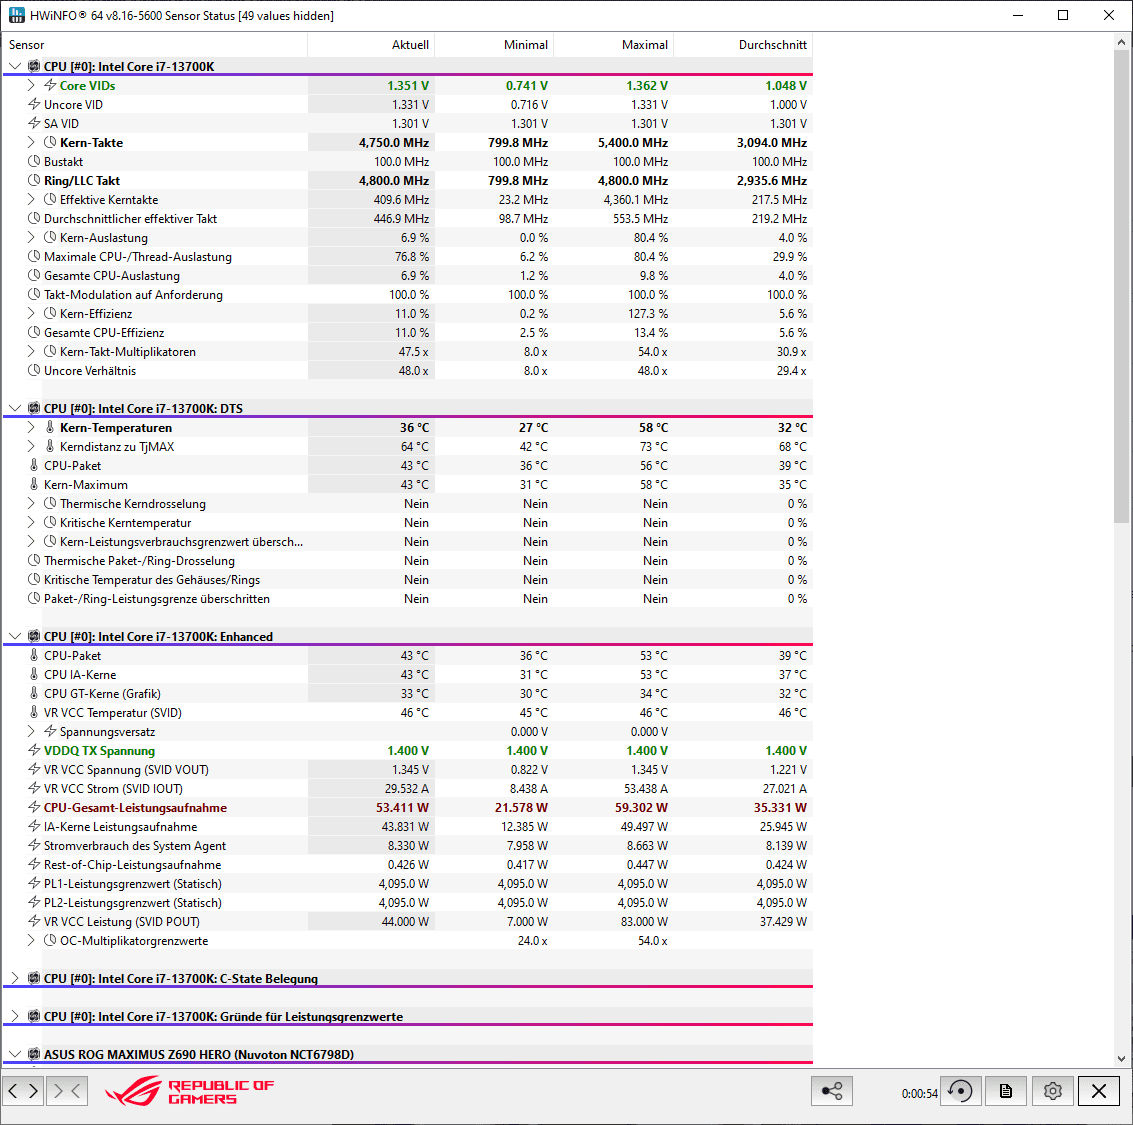Select Kerndistanz zu TjMAX row label
This screenshot has height=1125, width=1133.
pos(117,447)
